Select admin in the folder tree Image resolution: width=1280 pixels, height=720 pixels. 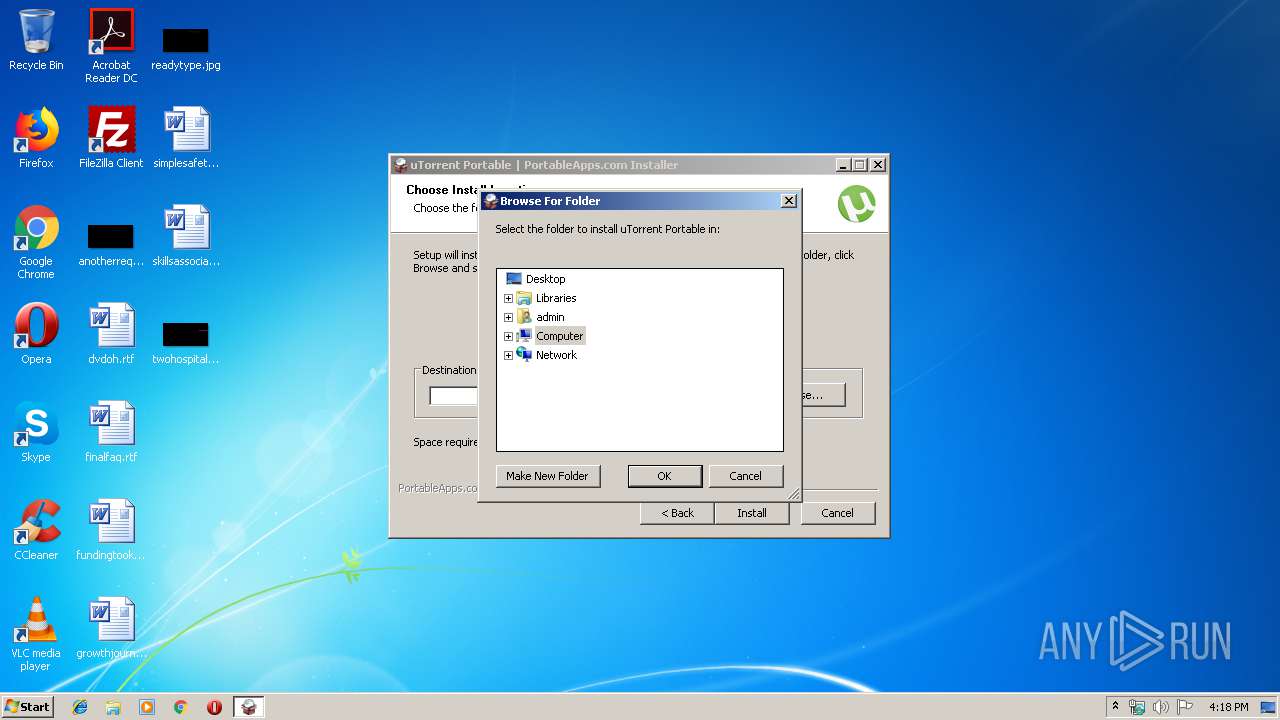click(x=550, y=317)
